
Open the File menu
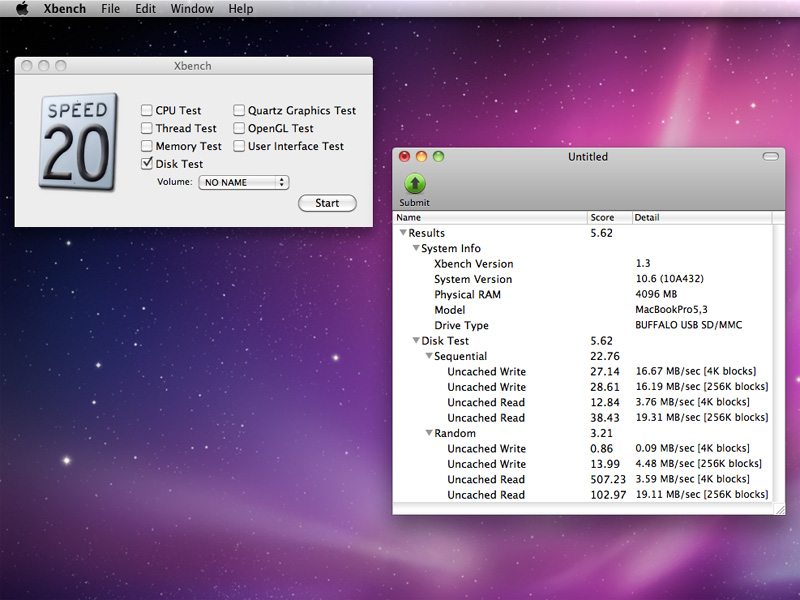pos(110,9)
